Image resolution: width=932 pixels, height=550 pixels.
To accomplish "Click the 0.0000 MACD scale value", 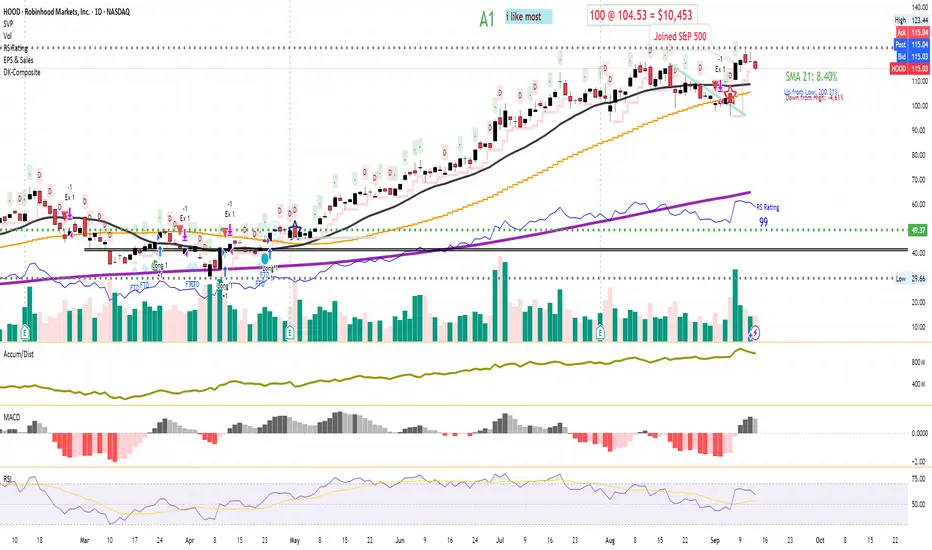I will coord(919,433).
